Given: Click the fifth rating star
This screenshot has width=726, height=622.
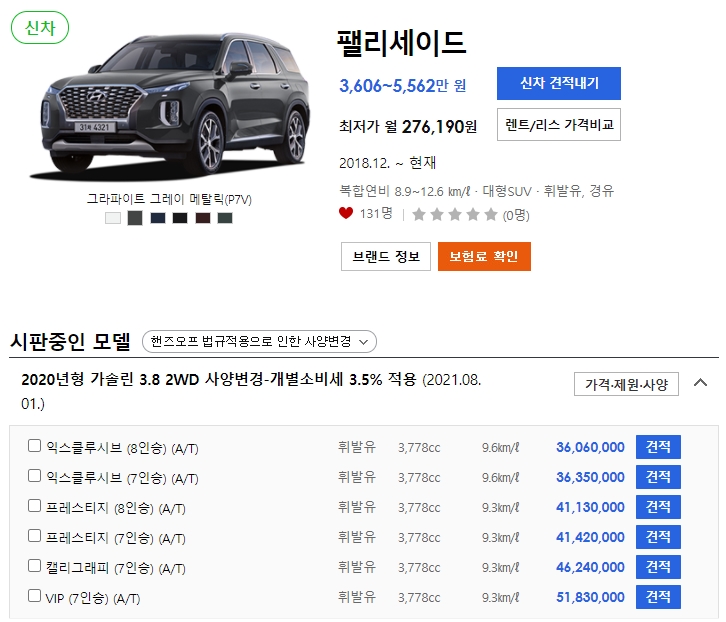Looking at the screenshot, I should coord(491,214).
